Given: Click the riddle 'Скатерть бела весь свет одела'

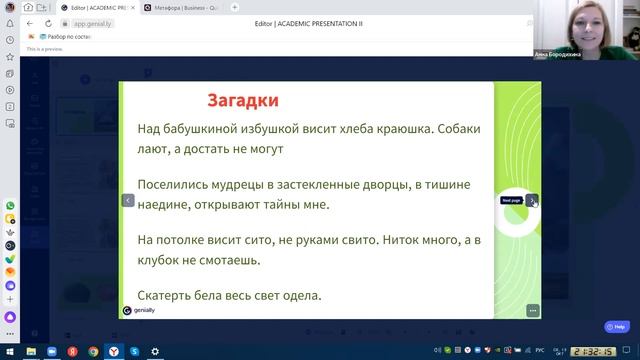Looking at the screenshot, I should coord(229,295).
